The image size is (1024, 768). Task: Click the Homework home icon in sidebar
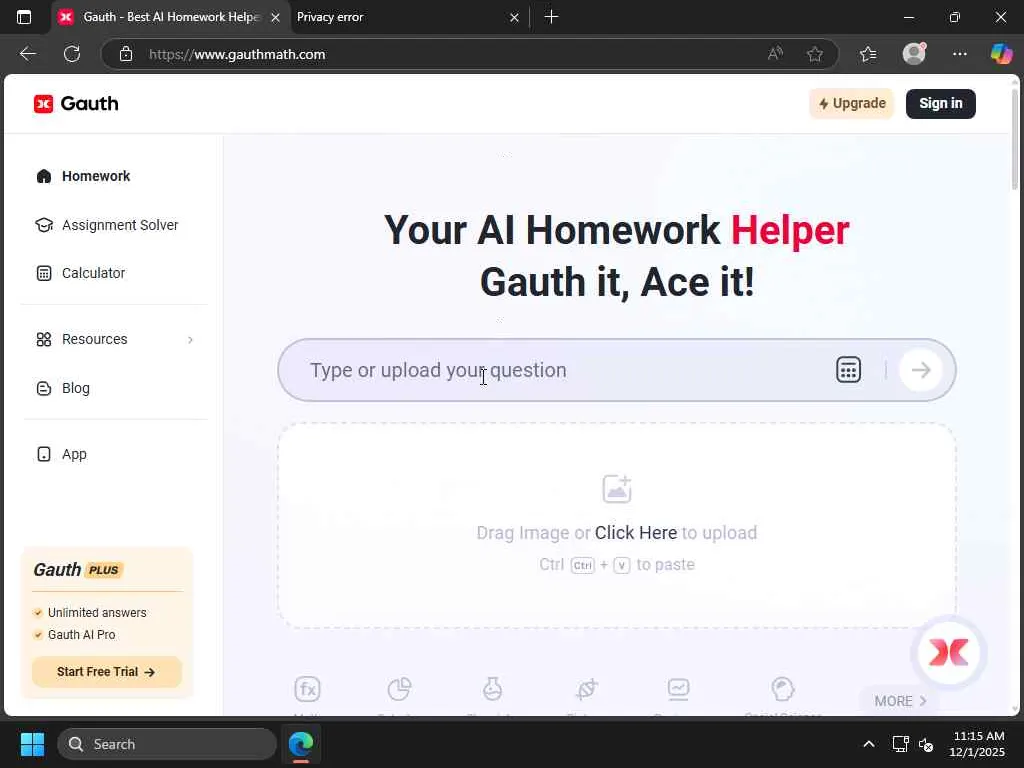pyautogui.click(x=44, y=176)
